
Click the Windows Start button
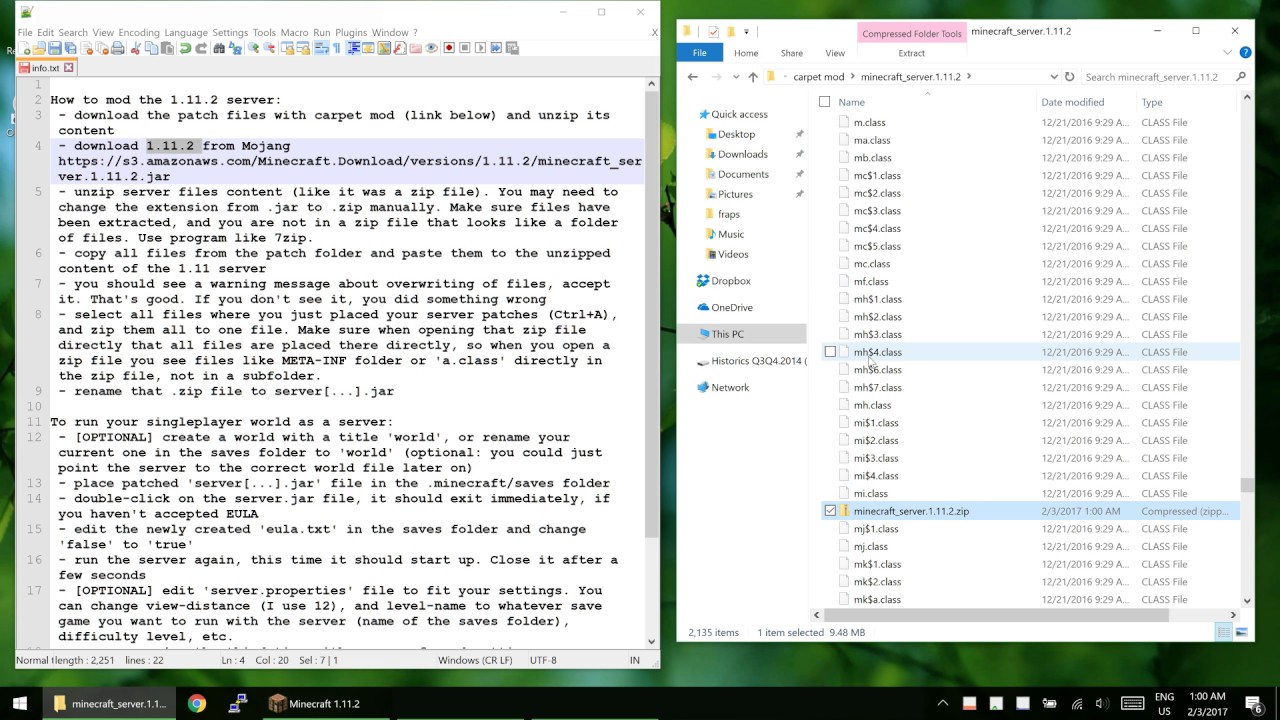click(x=20, y=703)
